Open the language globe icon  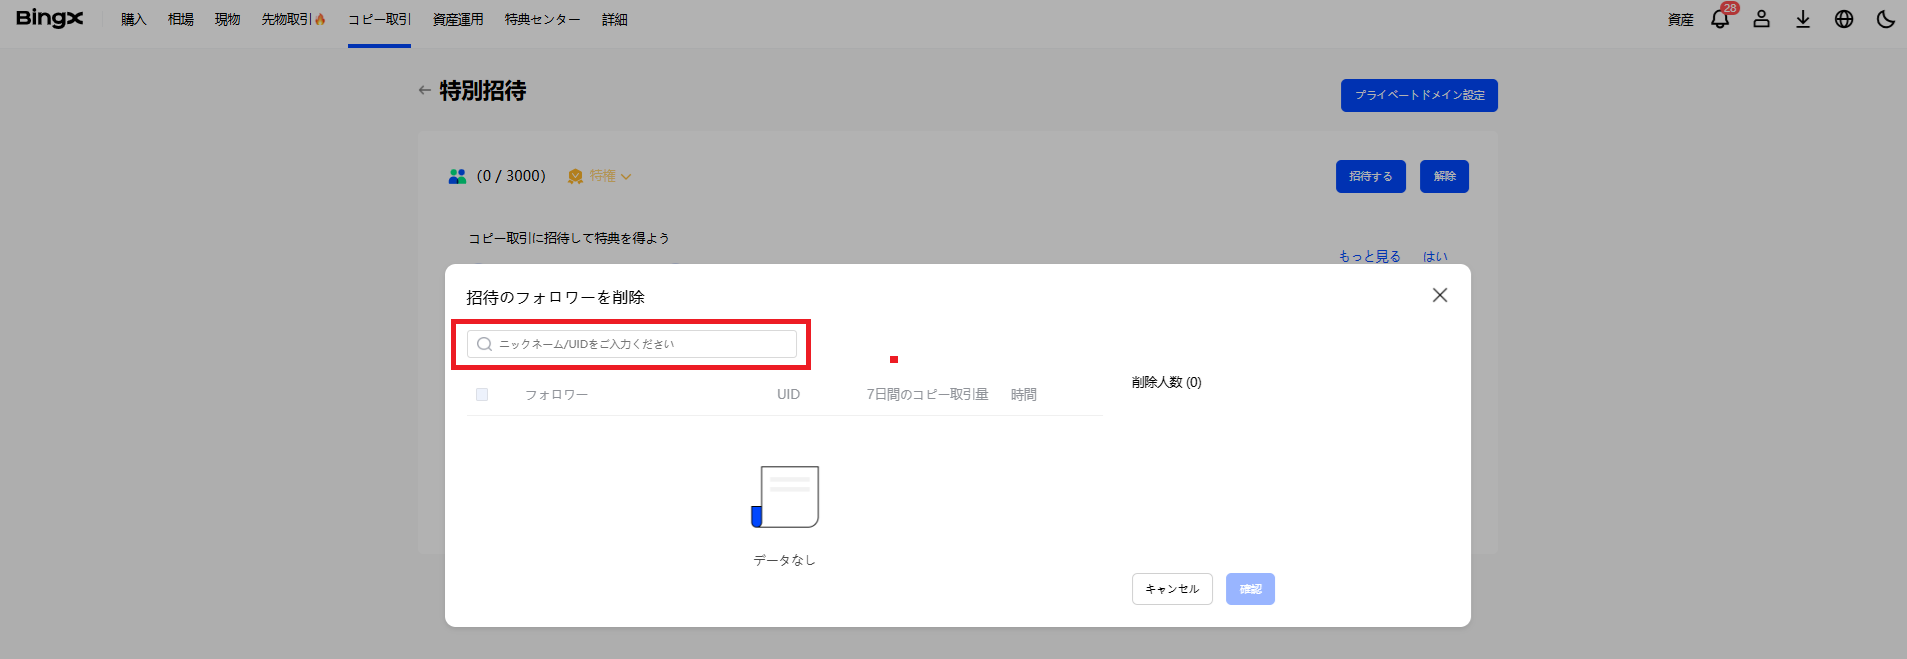pyautogui.click(x=1844, y=19)
